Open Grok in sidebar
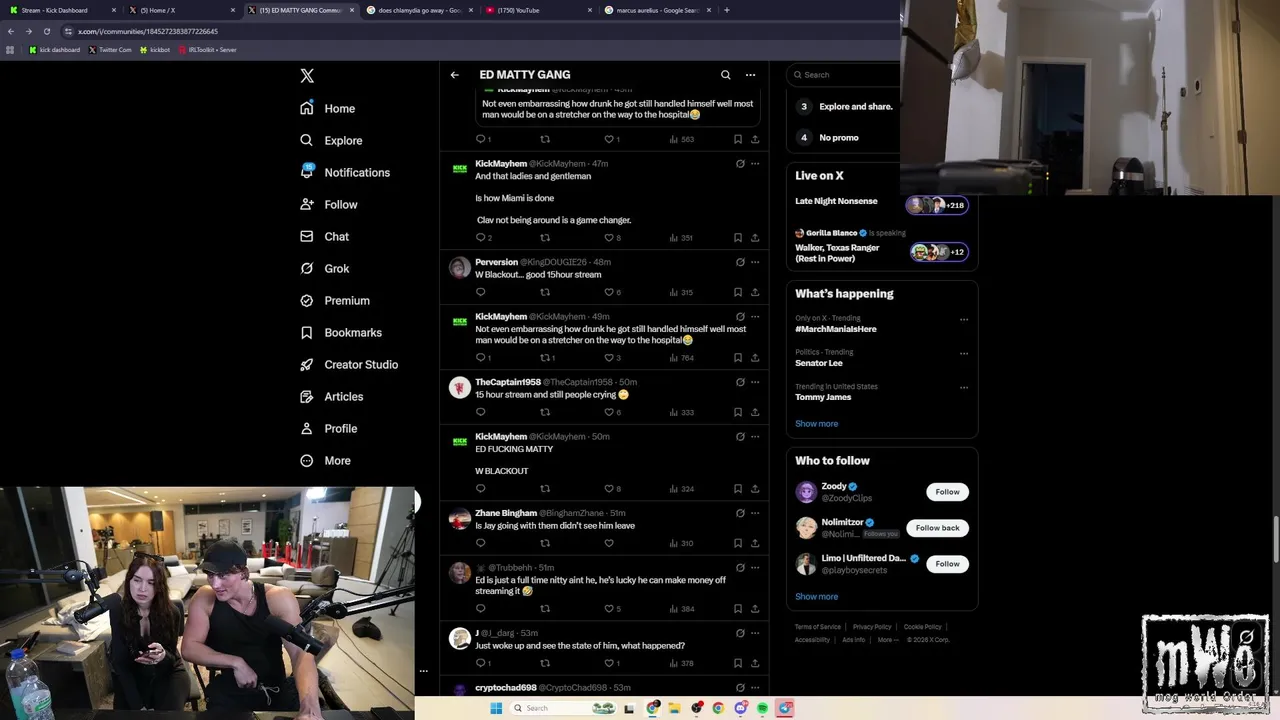The width and height of the screenshot is (1280, 720). [x=324, y=268]
